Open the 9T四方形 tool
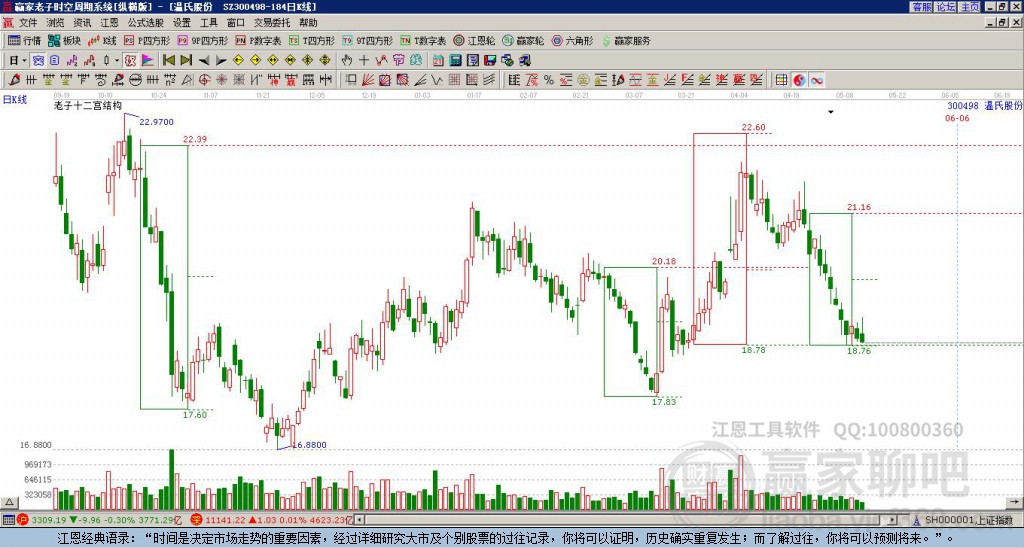The image size is (1024, 548). coord(367,40)
